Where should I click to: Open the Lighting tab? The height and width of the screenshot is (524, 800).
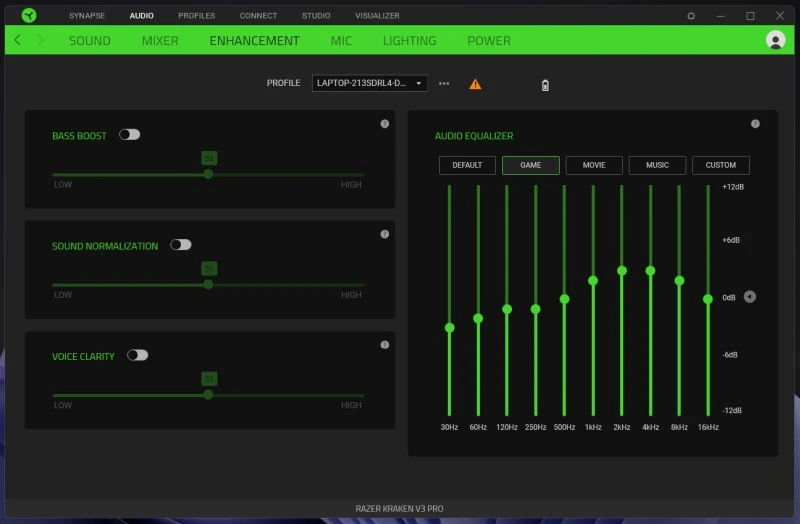tap(409, 41)
